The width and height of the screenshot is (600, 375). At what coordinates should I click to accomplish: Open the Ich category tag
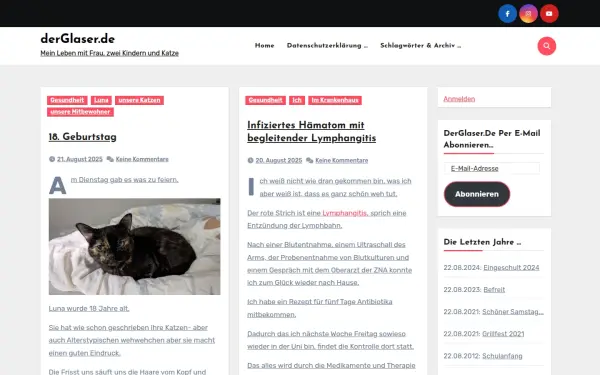click(297, 100)
